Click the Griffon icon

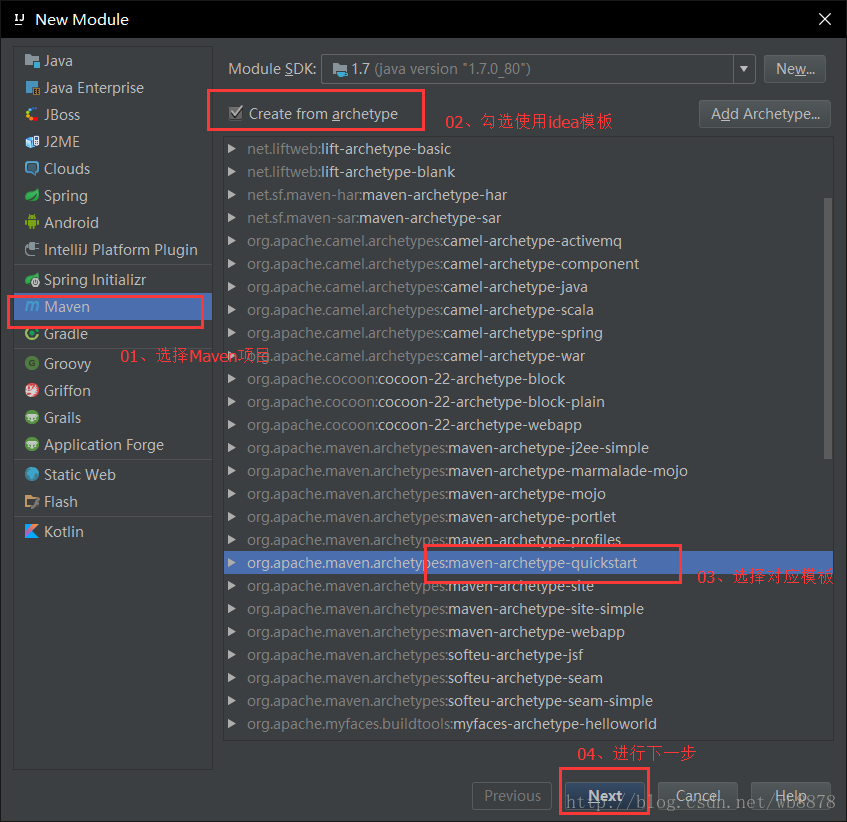tap(32, 390)
